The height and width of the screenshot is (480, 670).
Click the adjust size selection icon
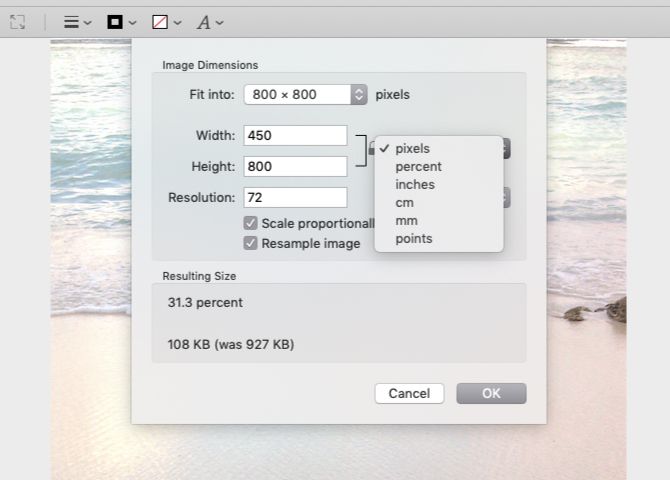point(18,22)
